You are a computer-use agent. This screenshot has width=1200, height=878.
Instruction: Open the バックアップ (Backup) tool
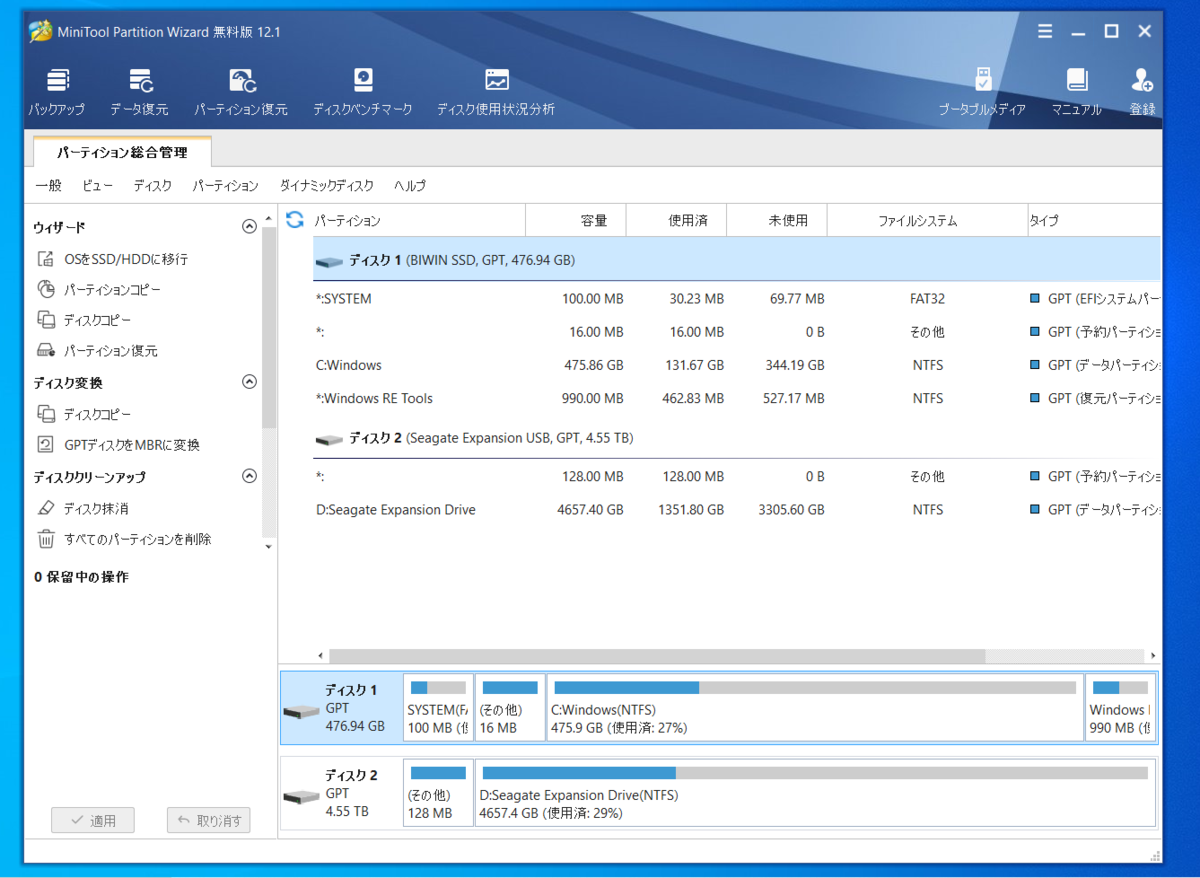click(57, 93)
